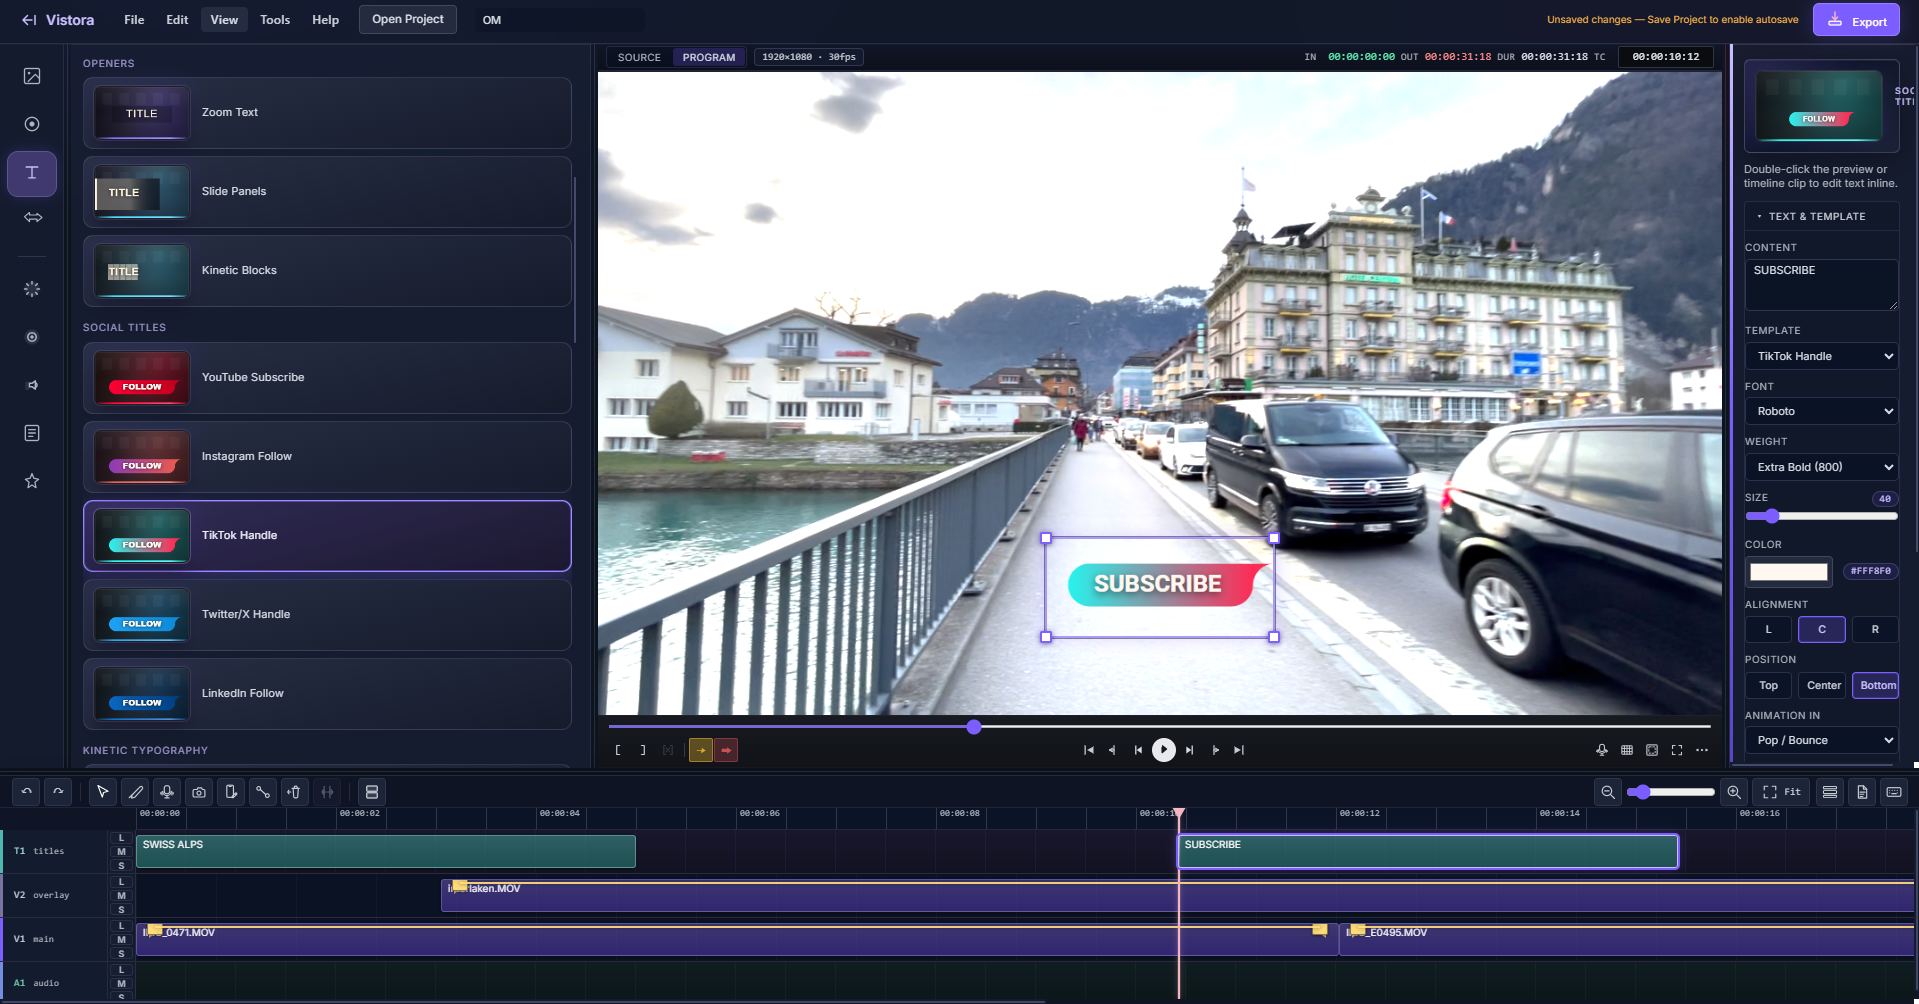1919x1004 pixels.
Task: Open the Animation In Pop / Bounce dropdown
Action: [1822, 740]
